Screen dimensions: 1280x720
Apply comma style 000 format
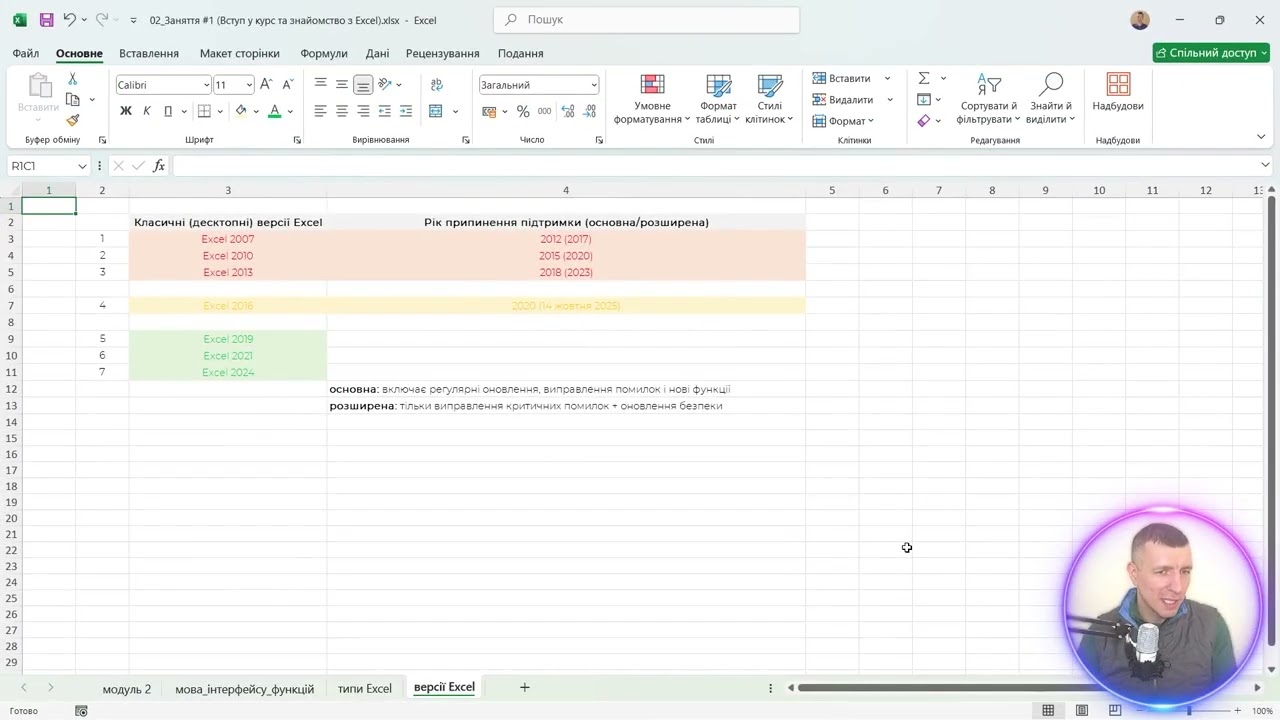[x=544, y=111]
